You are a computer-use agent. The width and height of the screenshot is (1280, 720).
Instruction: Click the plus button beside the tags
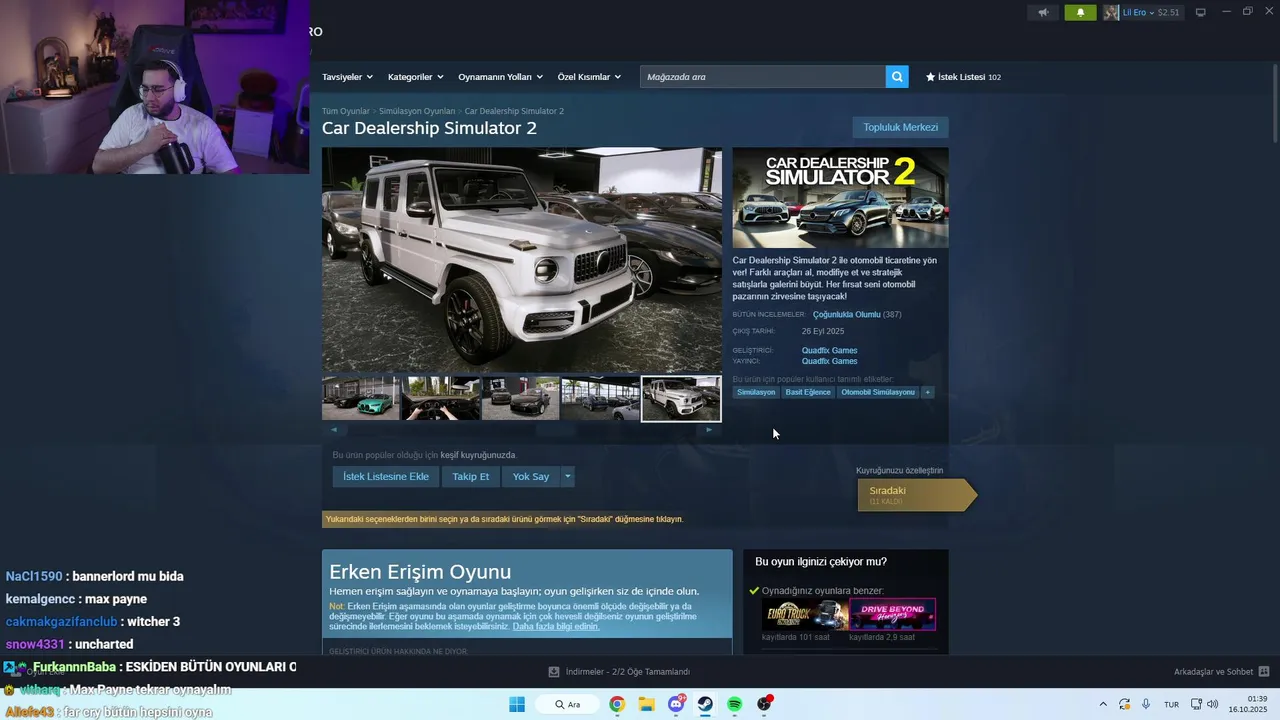point(928,392)
